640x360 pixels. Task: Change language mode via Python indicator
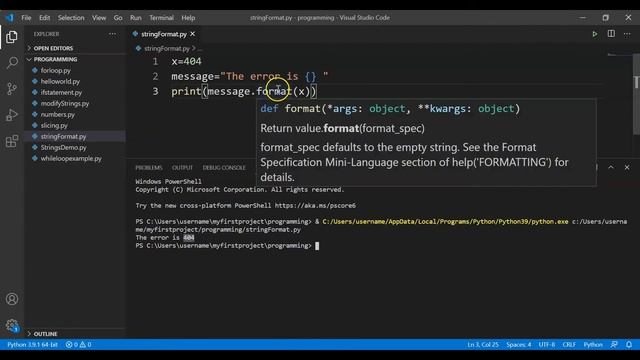[x=593, y=344]
